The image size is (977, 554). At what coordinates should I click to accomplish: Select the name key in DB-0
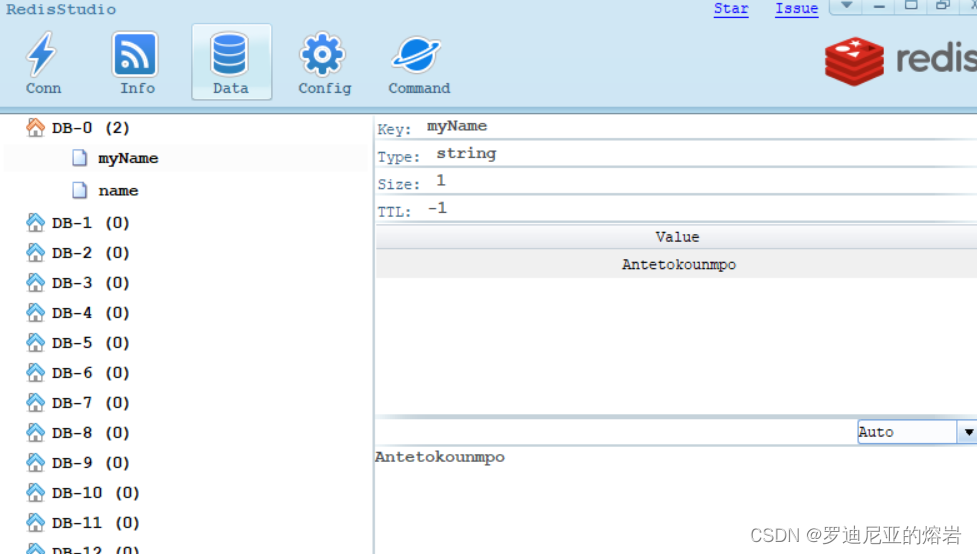[x=118, y=191]
